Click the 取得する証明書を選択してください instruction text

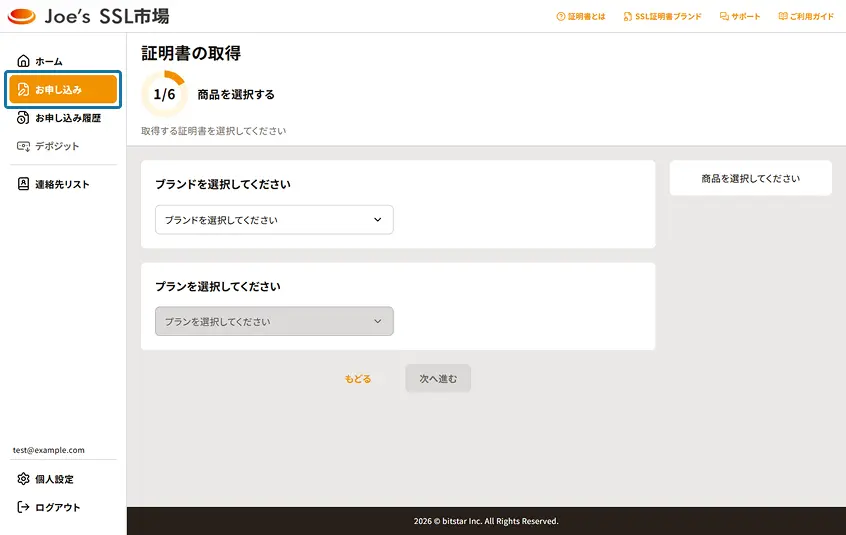(214, 131)
